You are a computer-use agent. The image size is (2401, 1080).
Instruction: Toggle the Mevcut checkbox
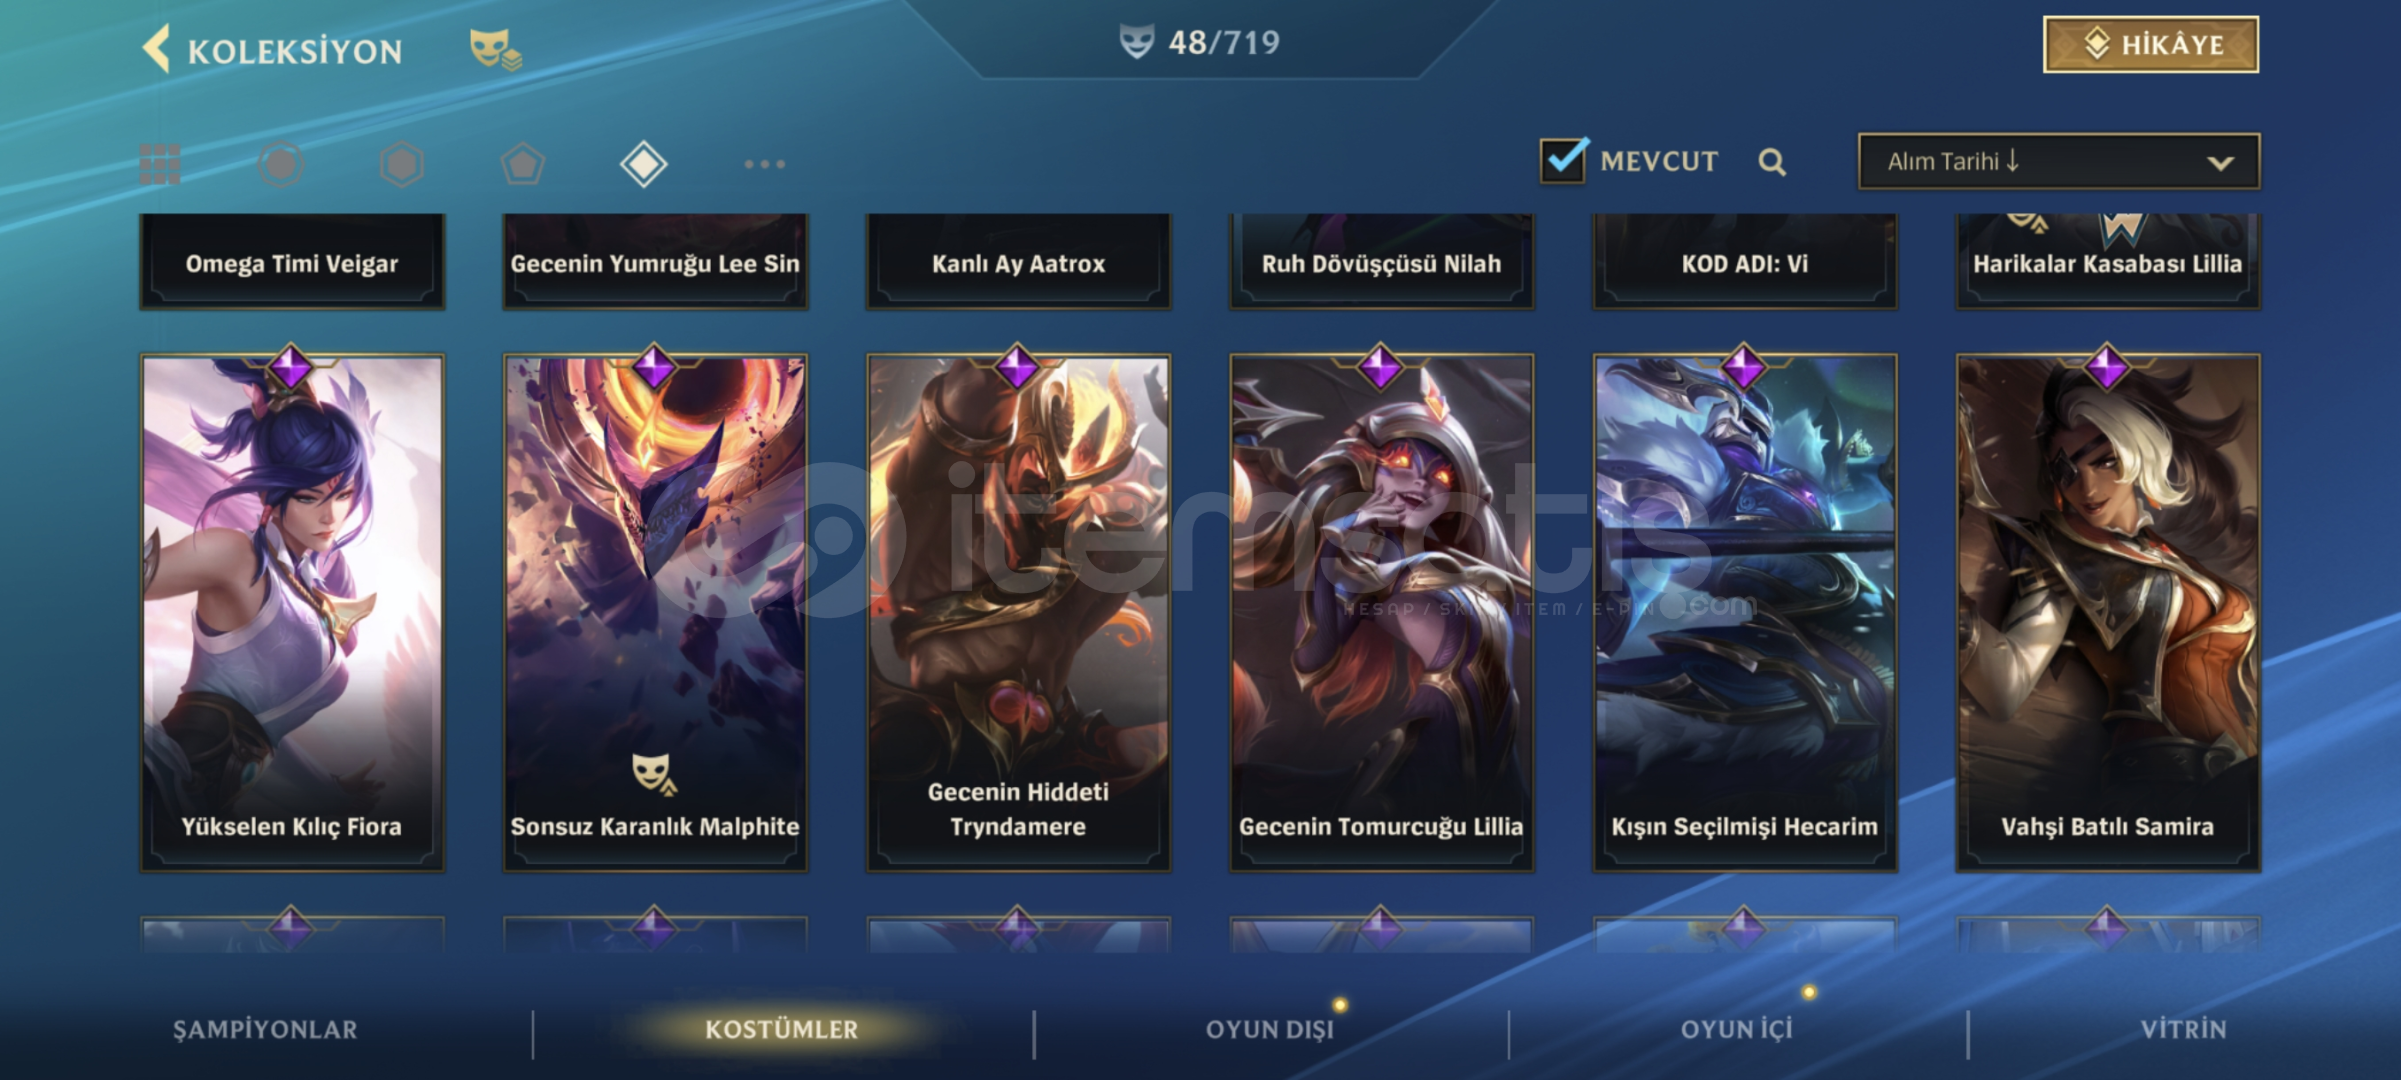click(1564, 160)
